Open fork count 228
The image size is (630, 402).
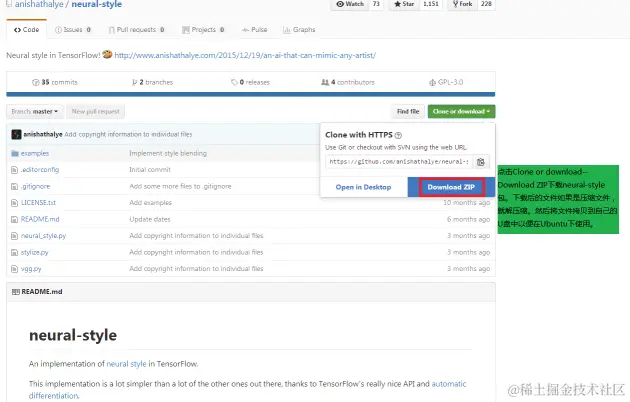coord(486,4)
